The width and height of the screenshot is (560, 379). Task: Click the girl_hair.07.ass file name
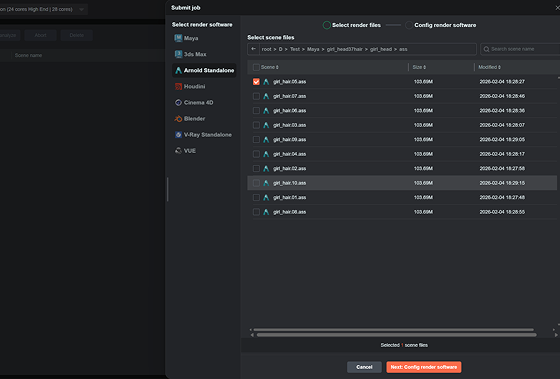(x=290, y=96)
